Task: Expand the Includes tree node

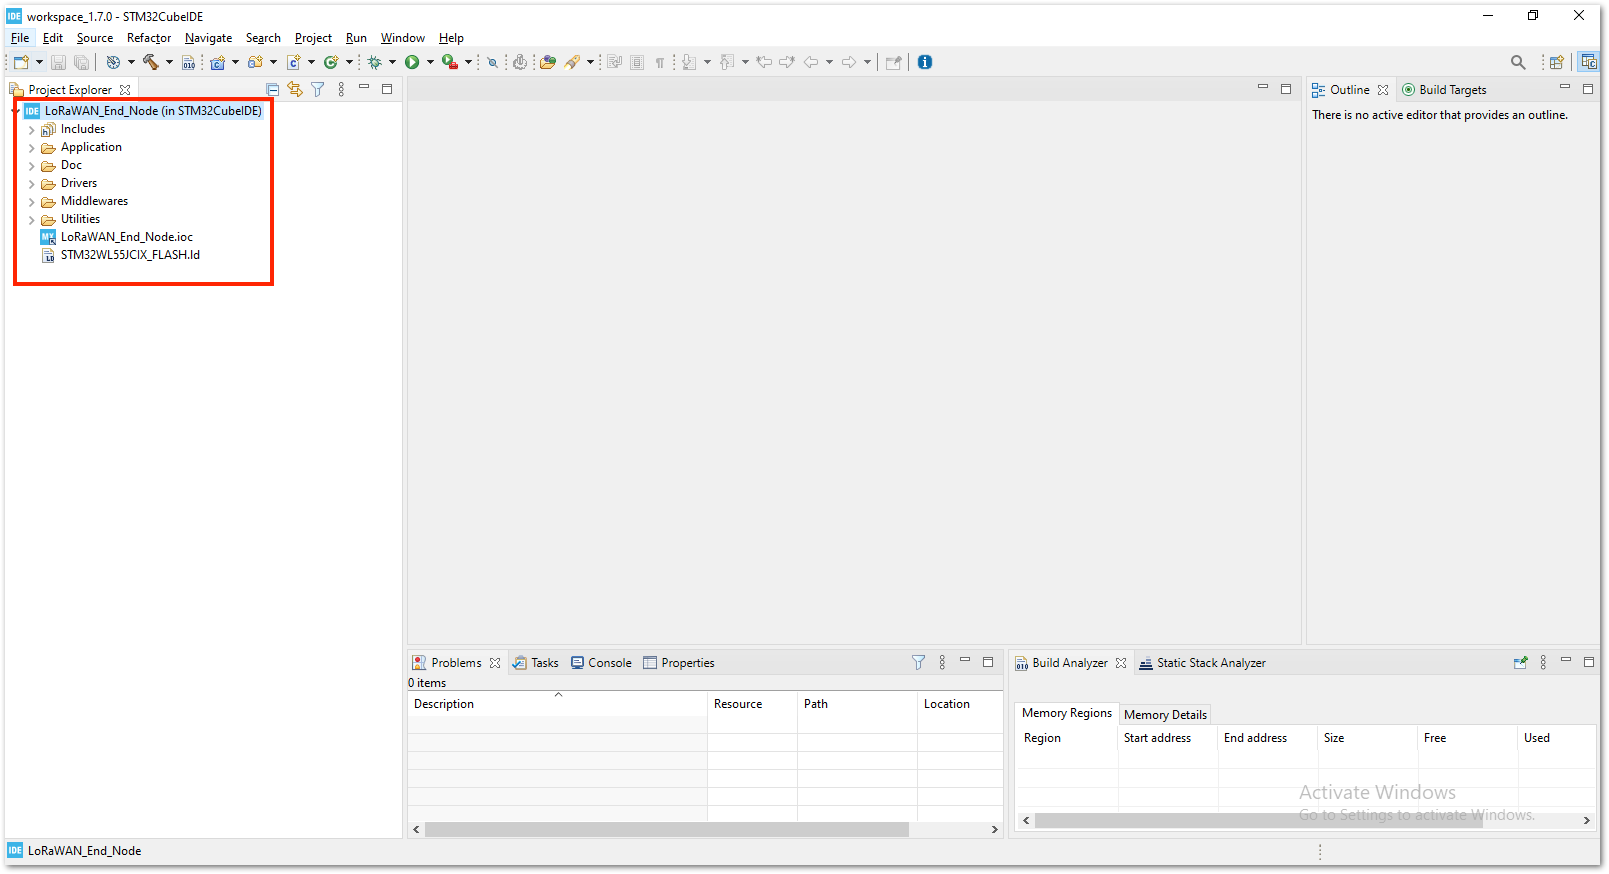Action: [32, 130]
